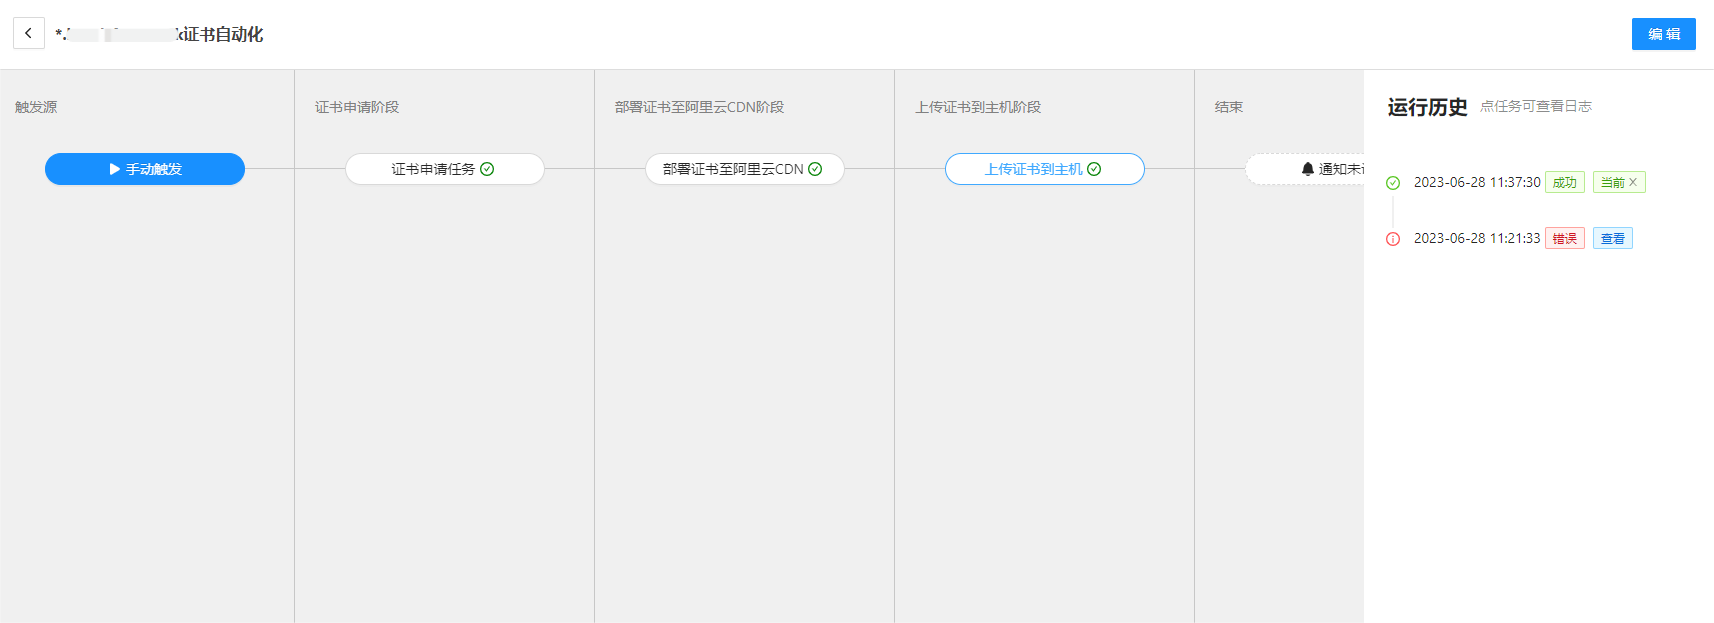Click the success check icon beside 部署证书至阿里云CDN
Screen dimensions: 1714x623
[815, 169]
